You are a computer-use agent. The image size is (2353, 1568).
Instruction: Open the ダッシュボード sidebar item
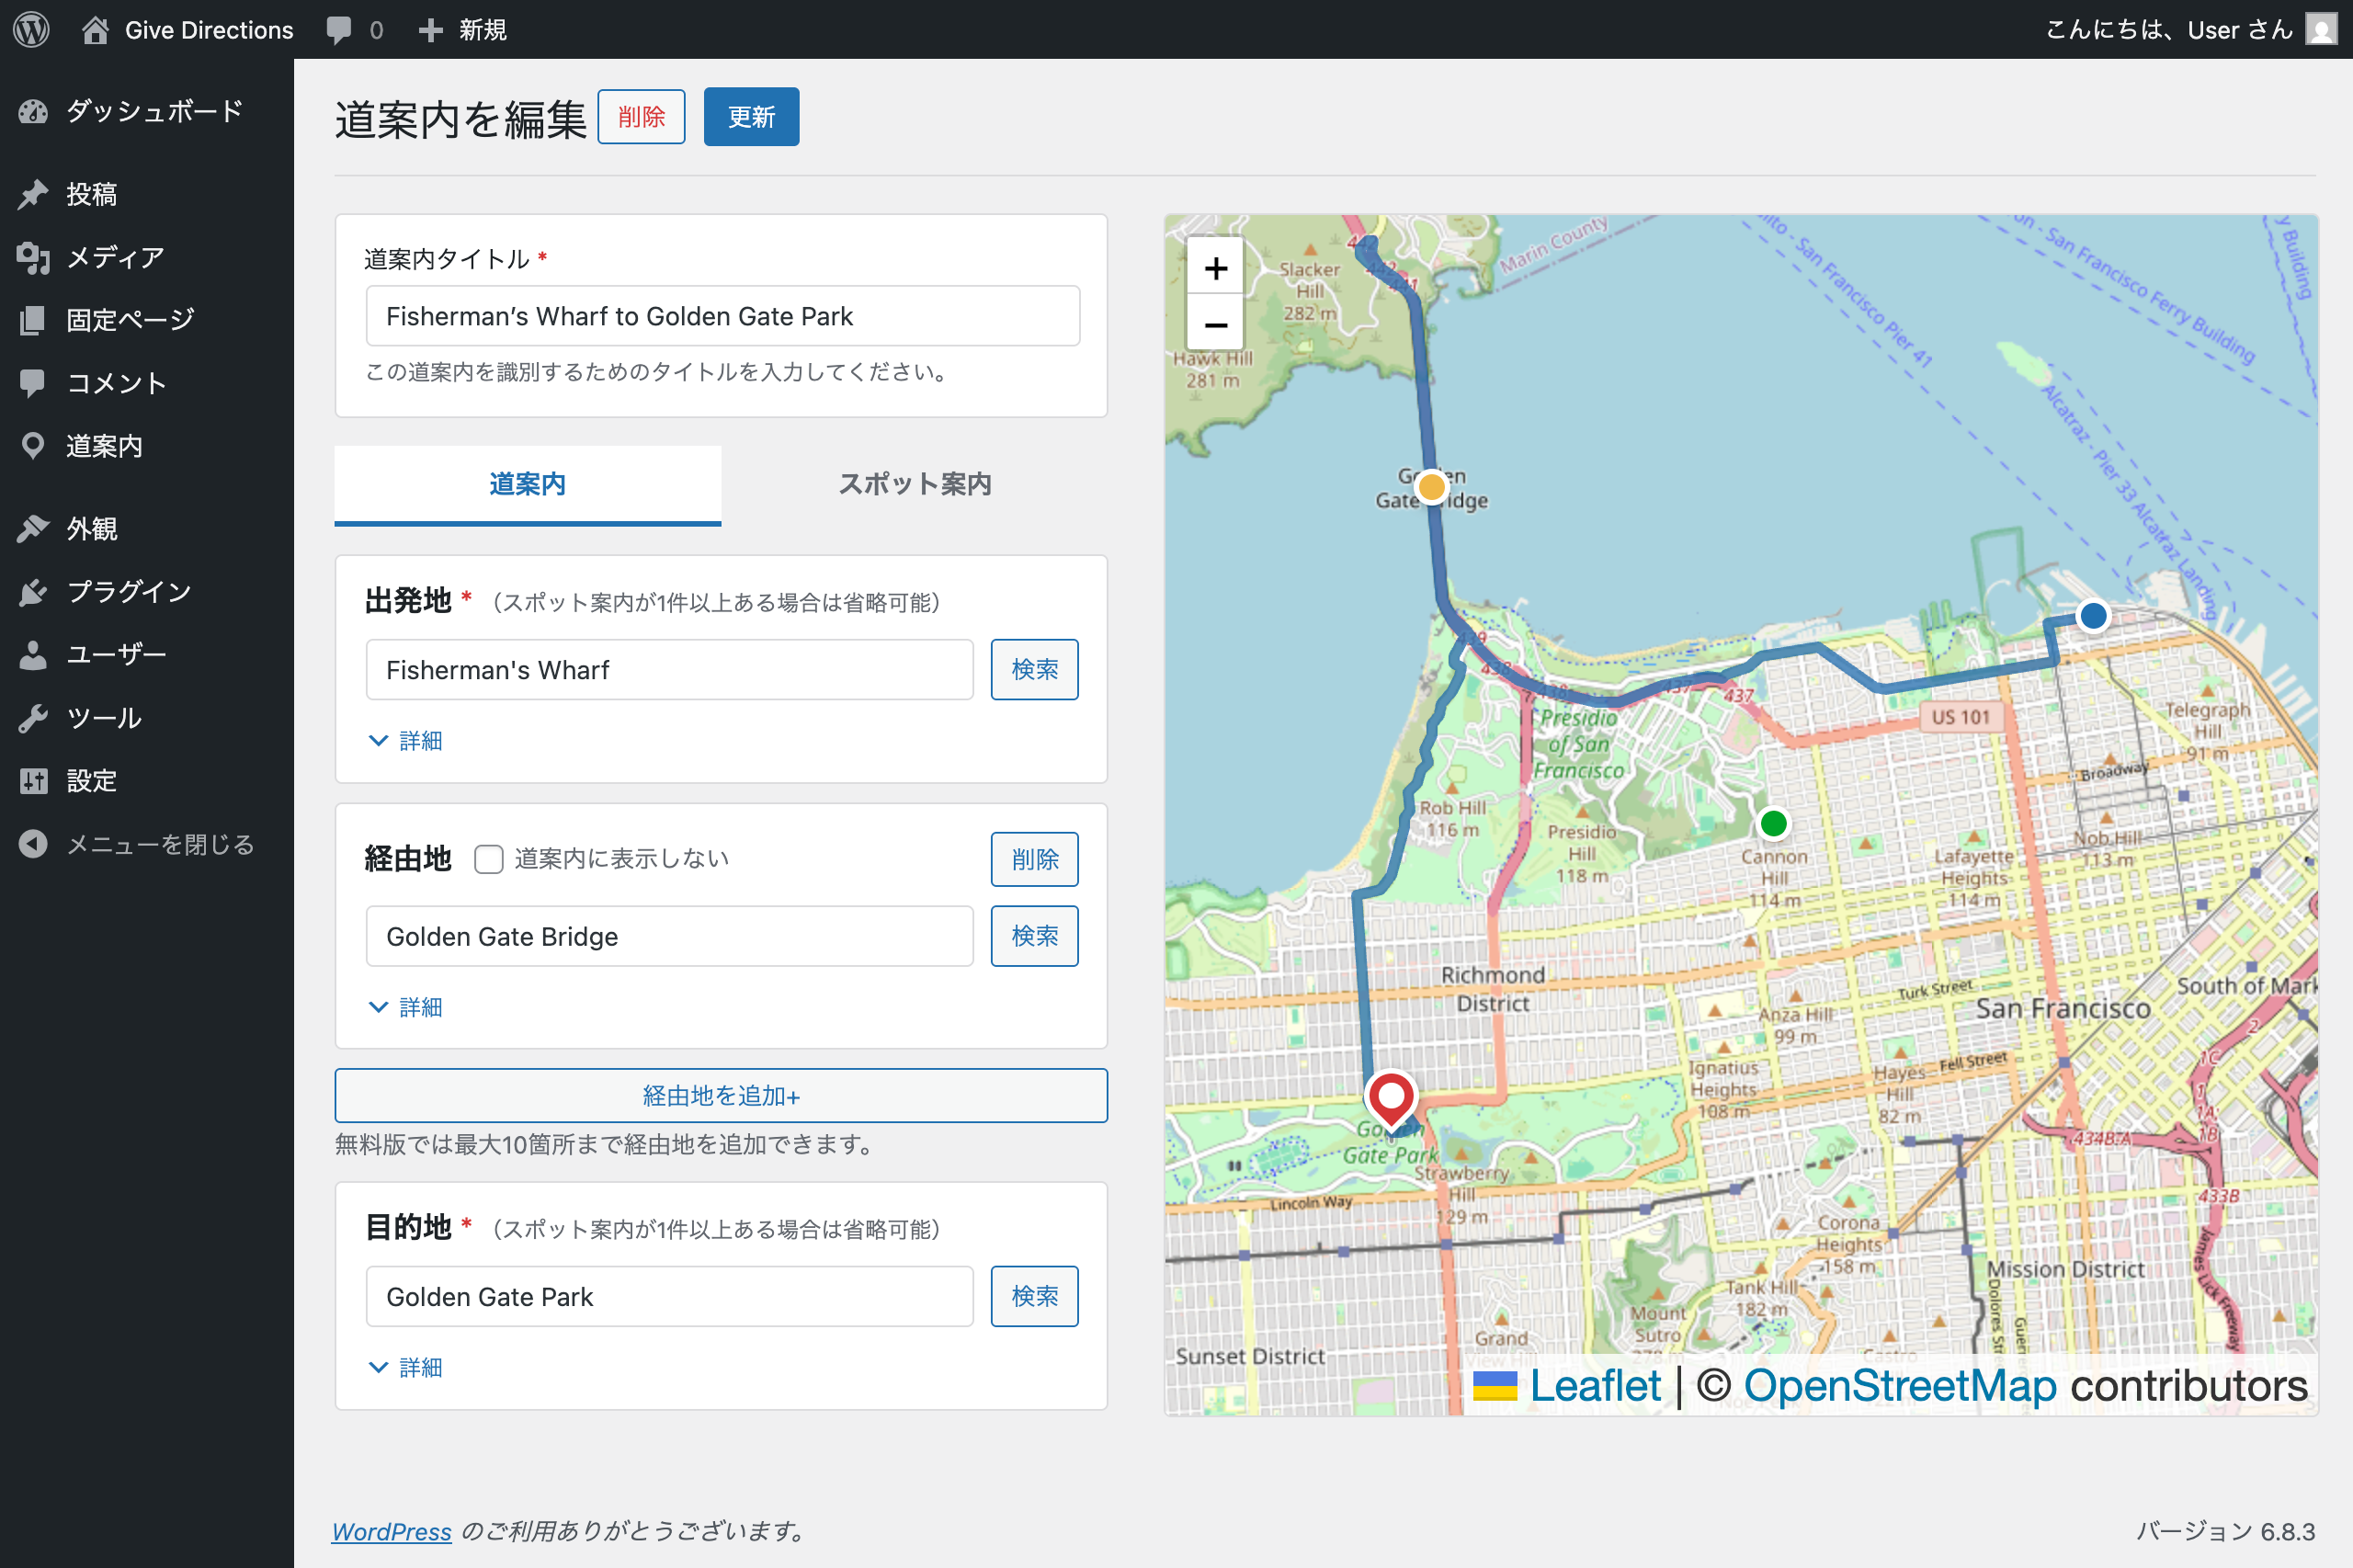click(151, 111)
